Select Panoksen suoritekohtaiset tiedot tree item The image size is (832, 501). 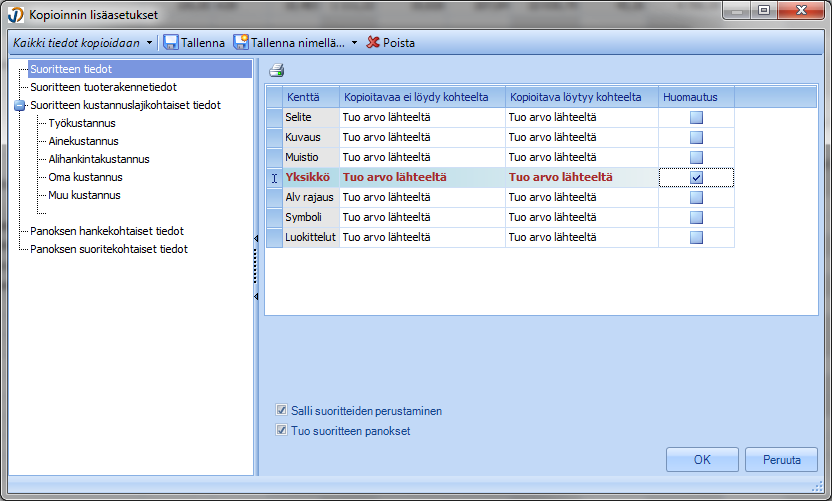pos(109,249)
